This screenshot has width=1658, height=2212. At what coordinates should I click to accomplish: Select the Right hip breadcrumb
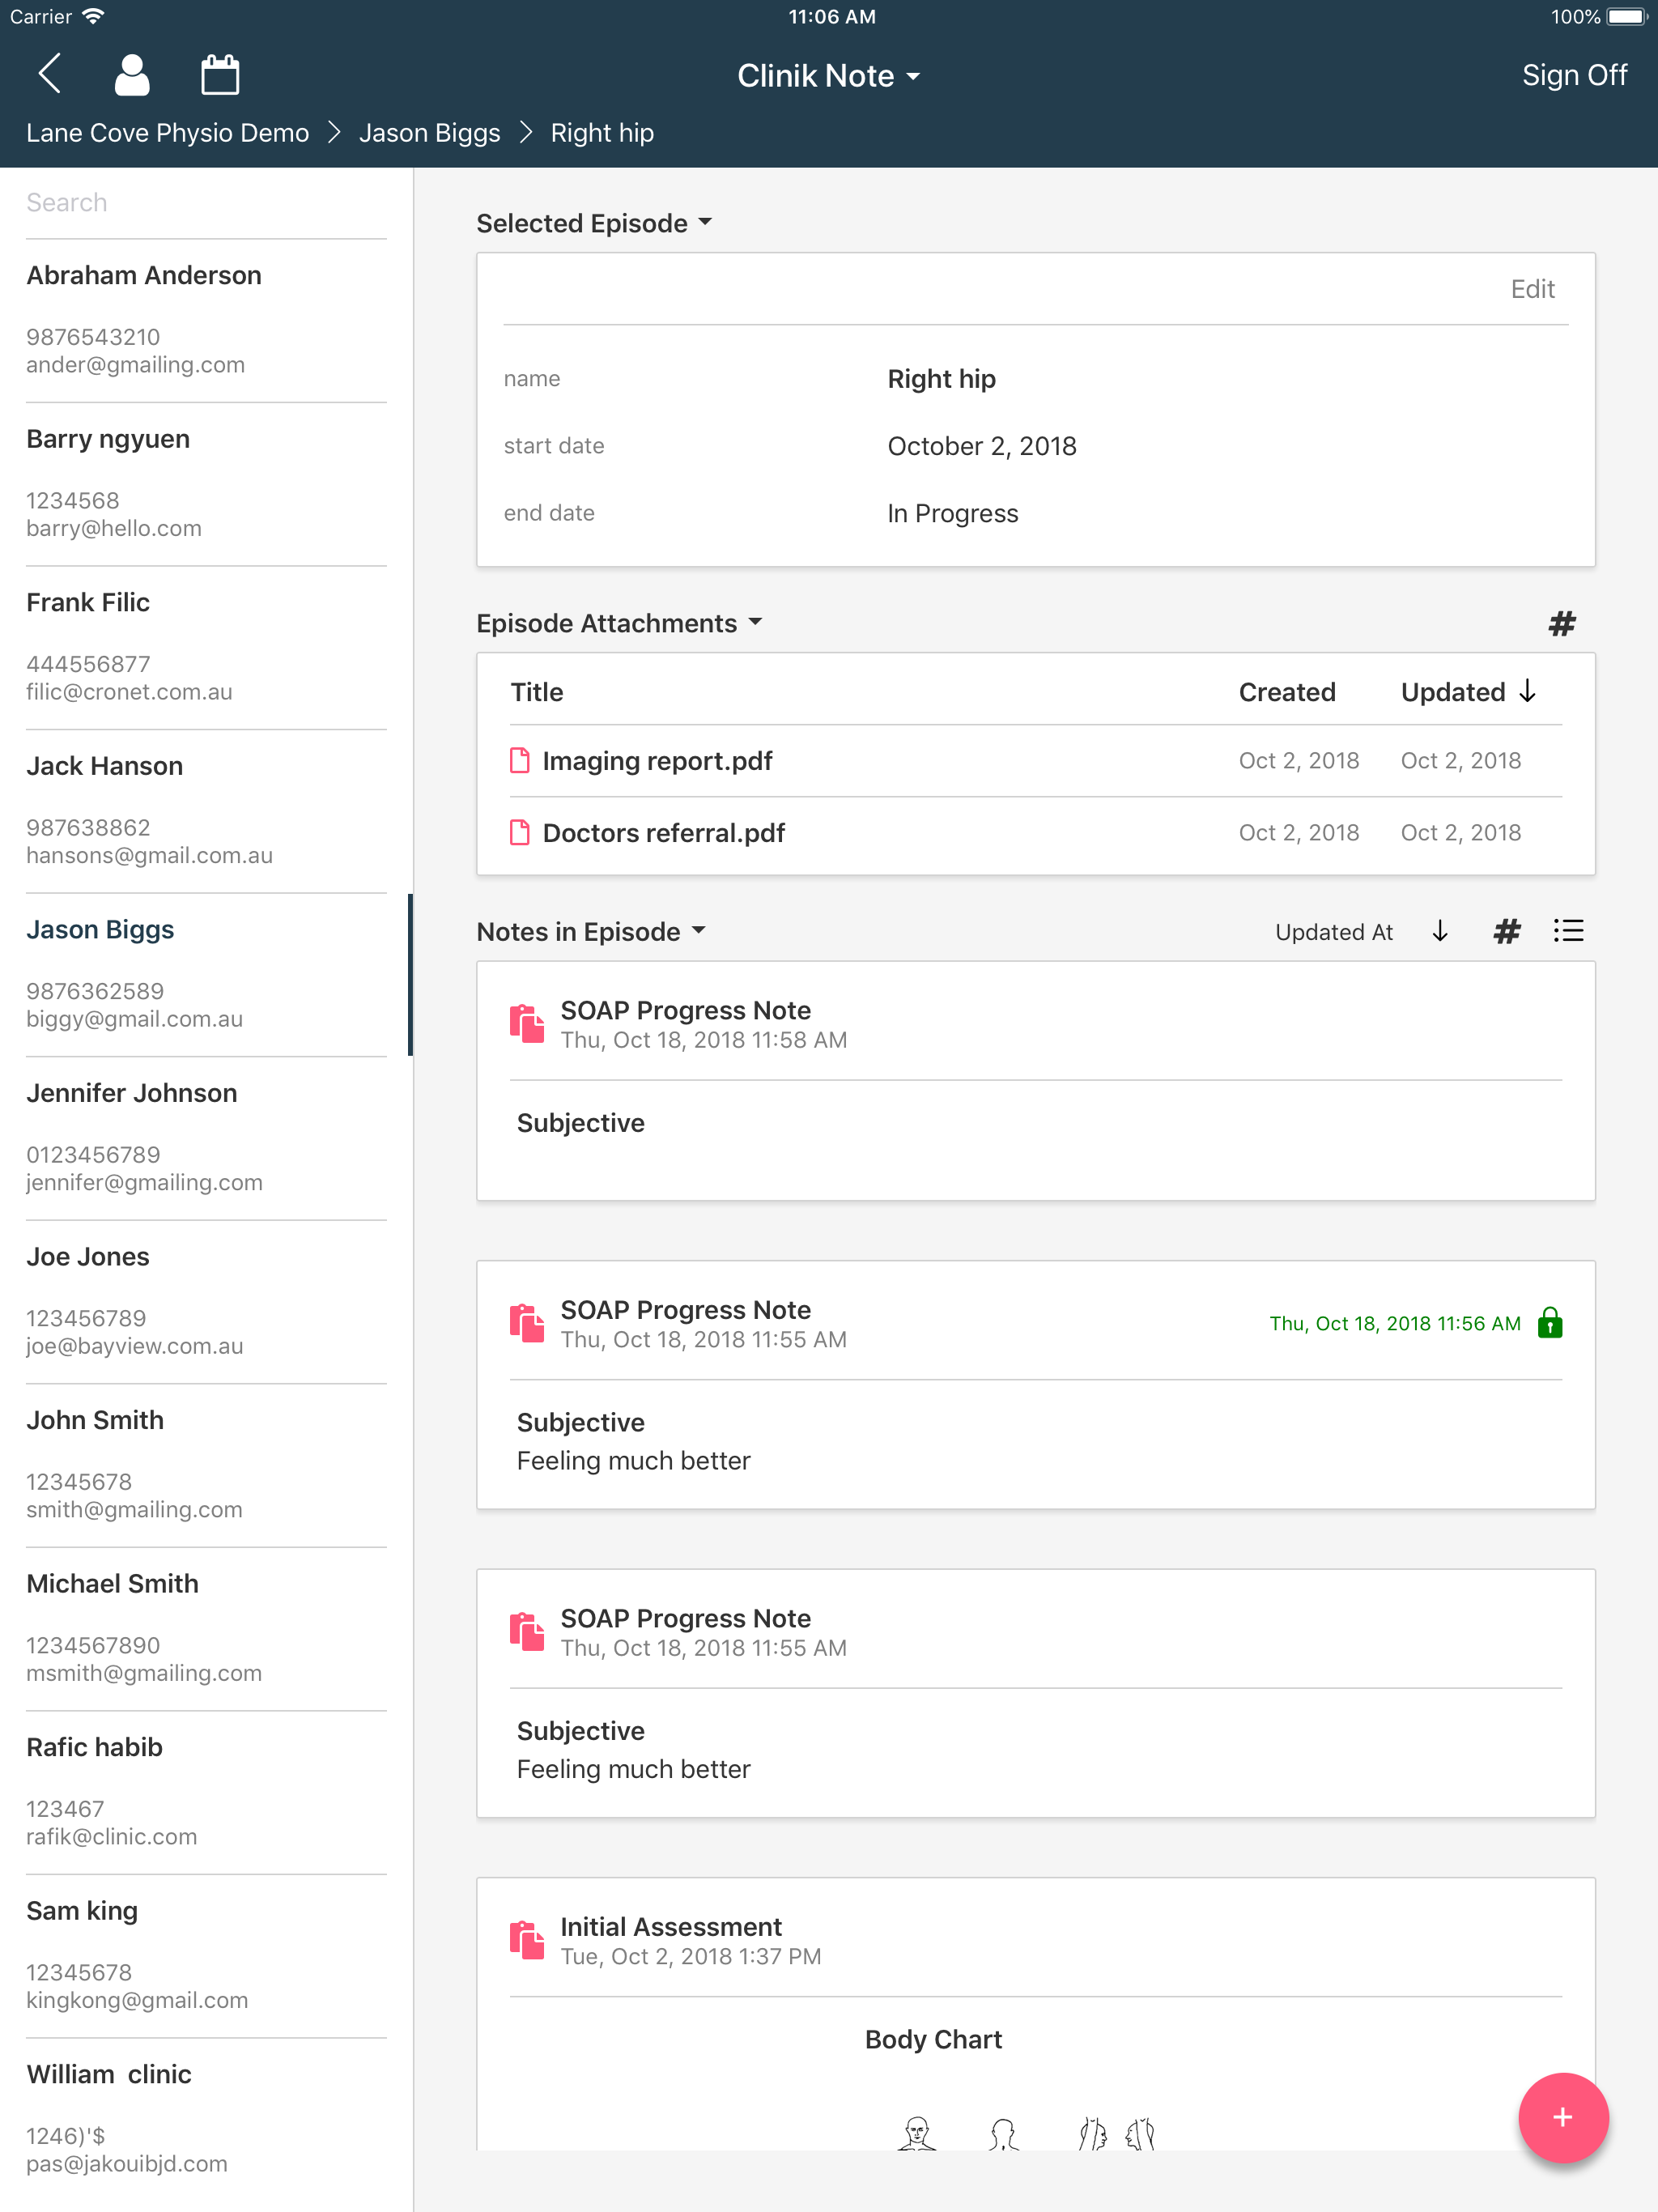coord(602,133)
